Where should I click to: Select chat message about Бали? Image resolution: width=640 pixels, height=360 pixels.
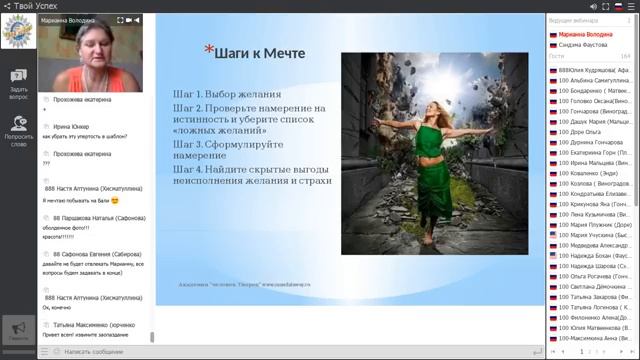coord(81,200)
